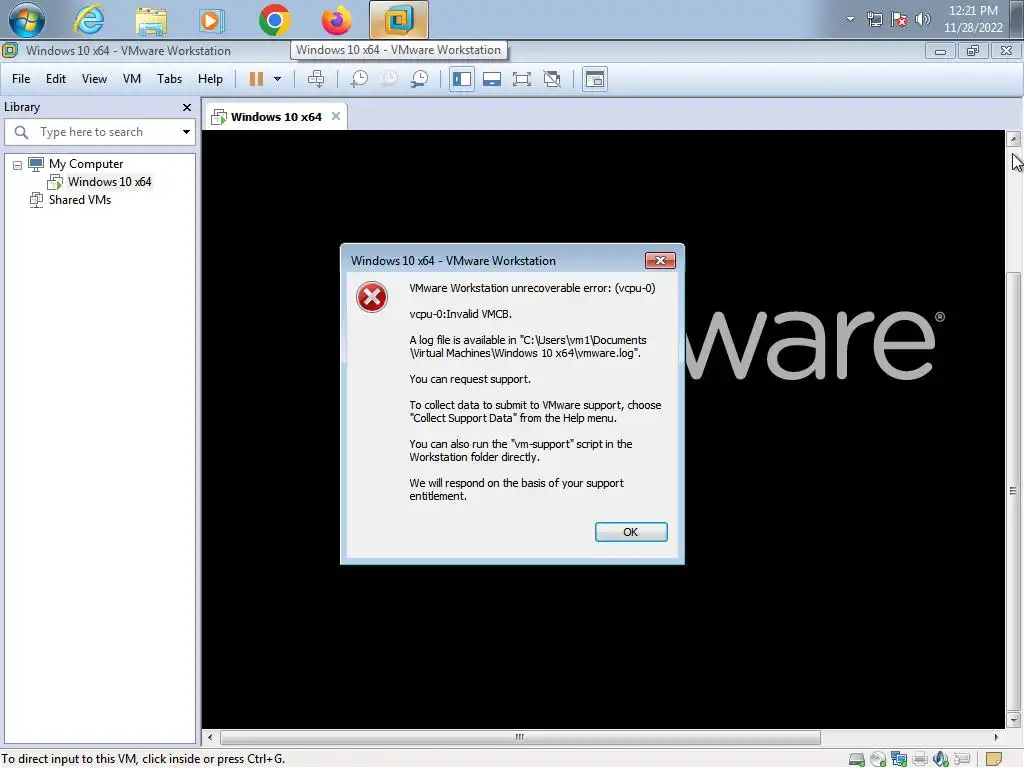Screen dimensions: 1024x768
Task: Click the Library search magnifier icon
Action: pyautogui.click(x=21, y=132)
